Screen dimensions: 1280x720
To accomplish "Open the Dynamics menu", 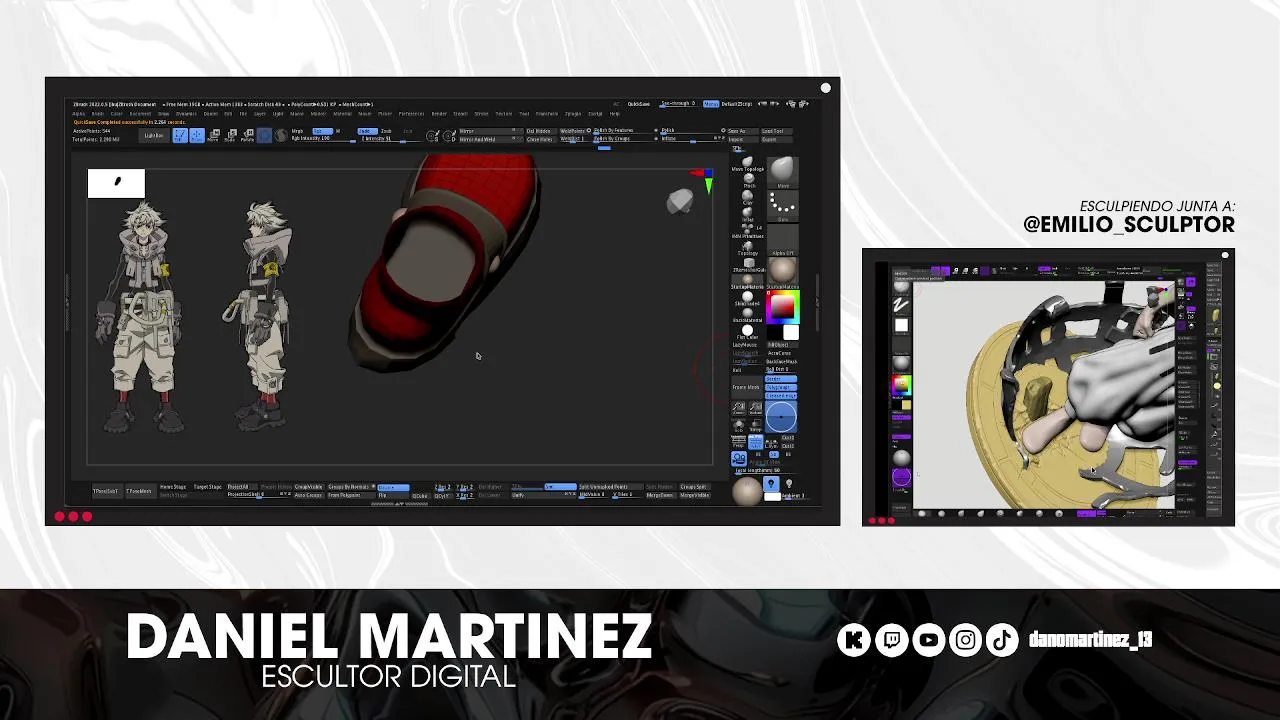I will [186, 114].
